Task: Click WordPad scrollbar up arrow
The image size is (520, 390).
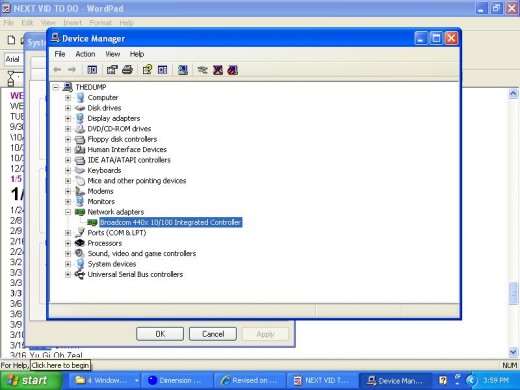Action: tap(513, 94)
